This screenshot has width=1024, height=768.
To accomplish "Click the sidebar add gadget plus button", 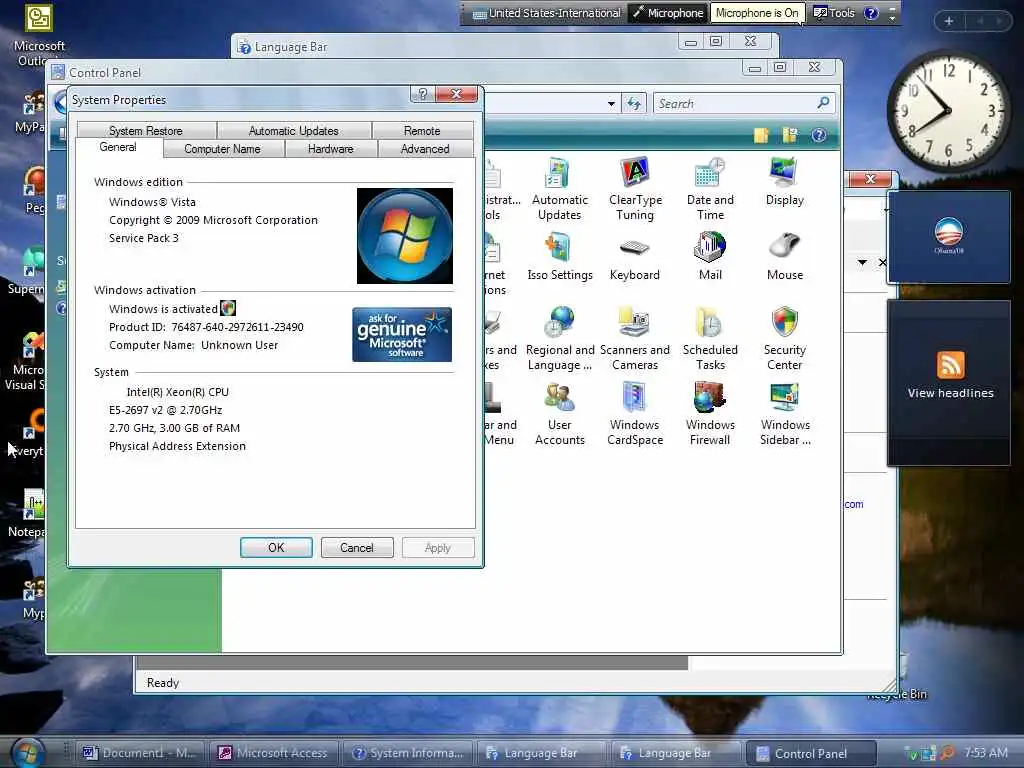I will tap(948, 21).
